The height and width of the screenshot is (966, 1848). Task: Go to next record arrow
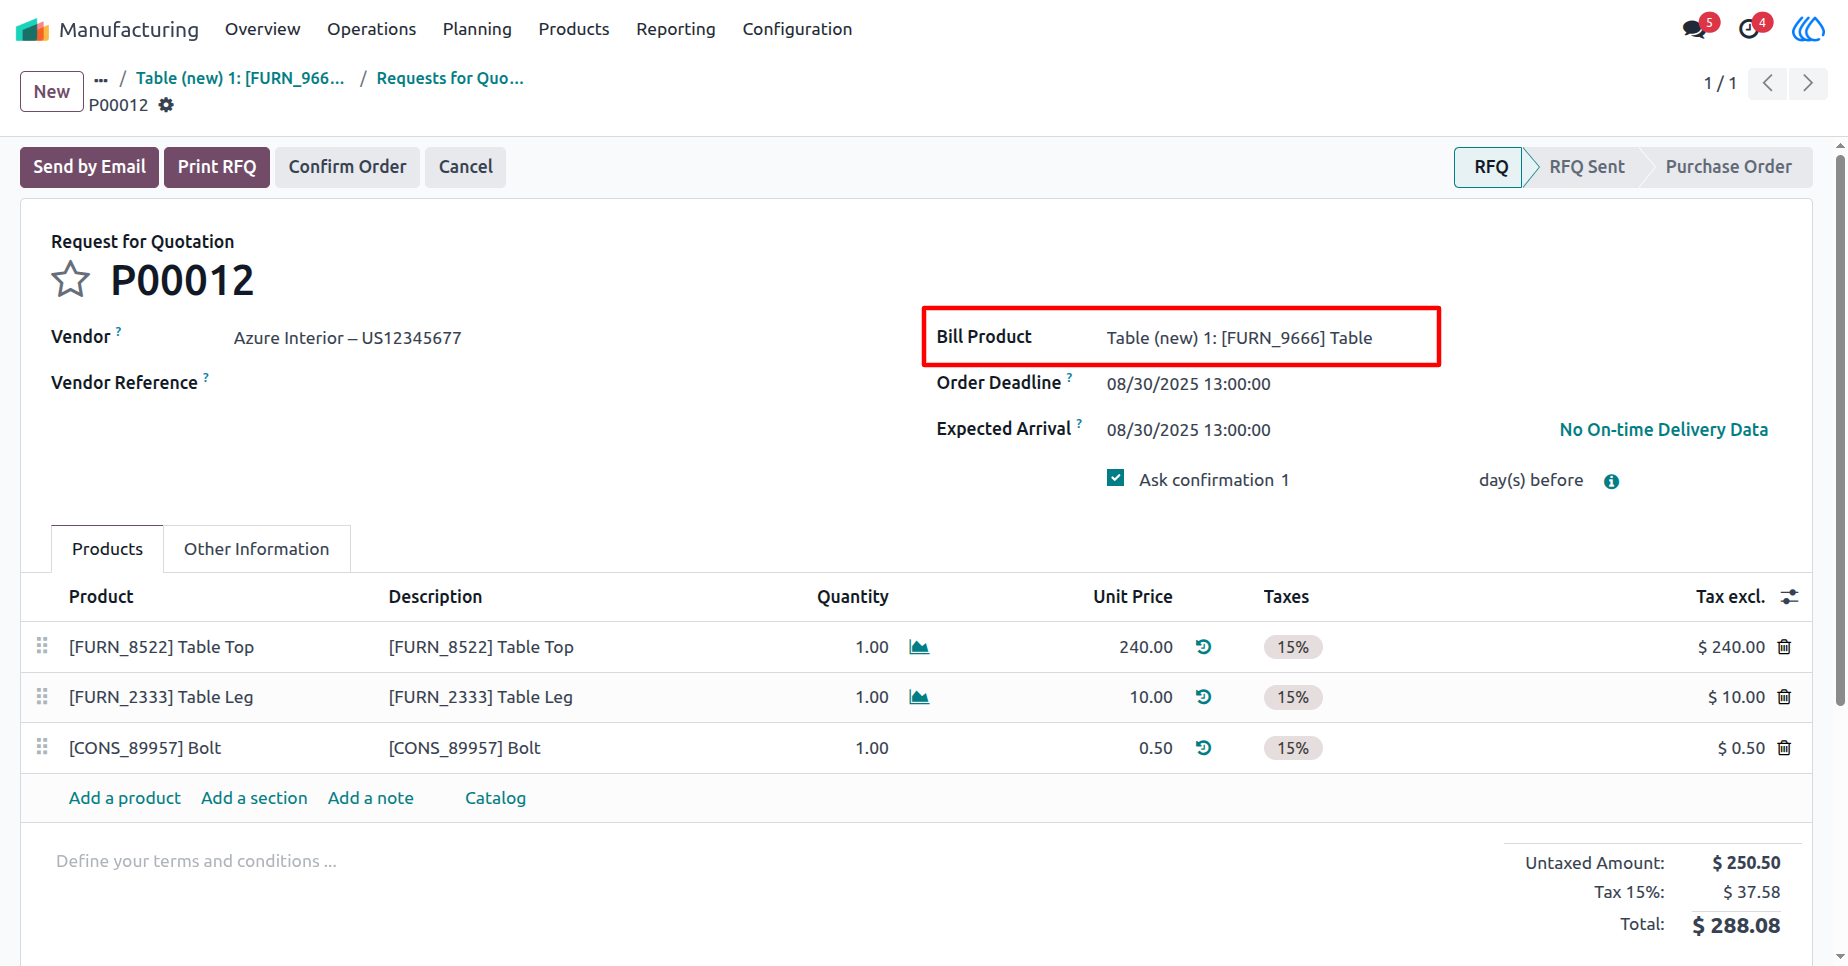pos(1808,83)
